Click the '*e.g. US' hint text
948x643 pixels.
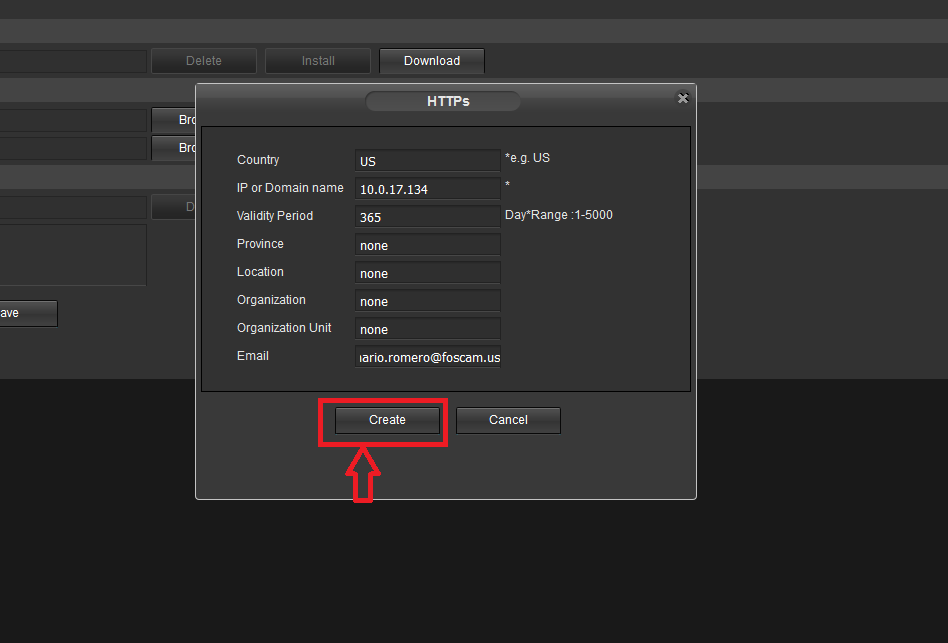[528, 158]
